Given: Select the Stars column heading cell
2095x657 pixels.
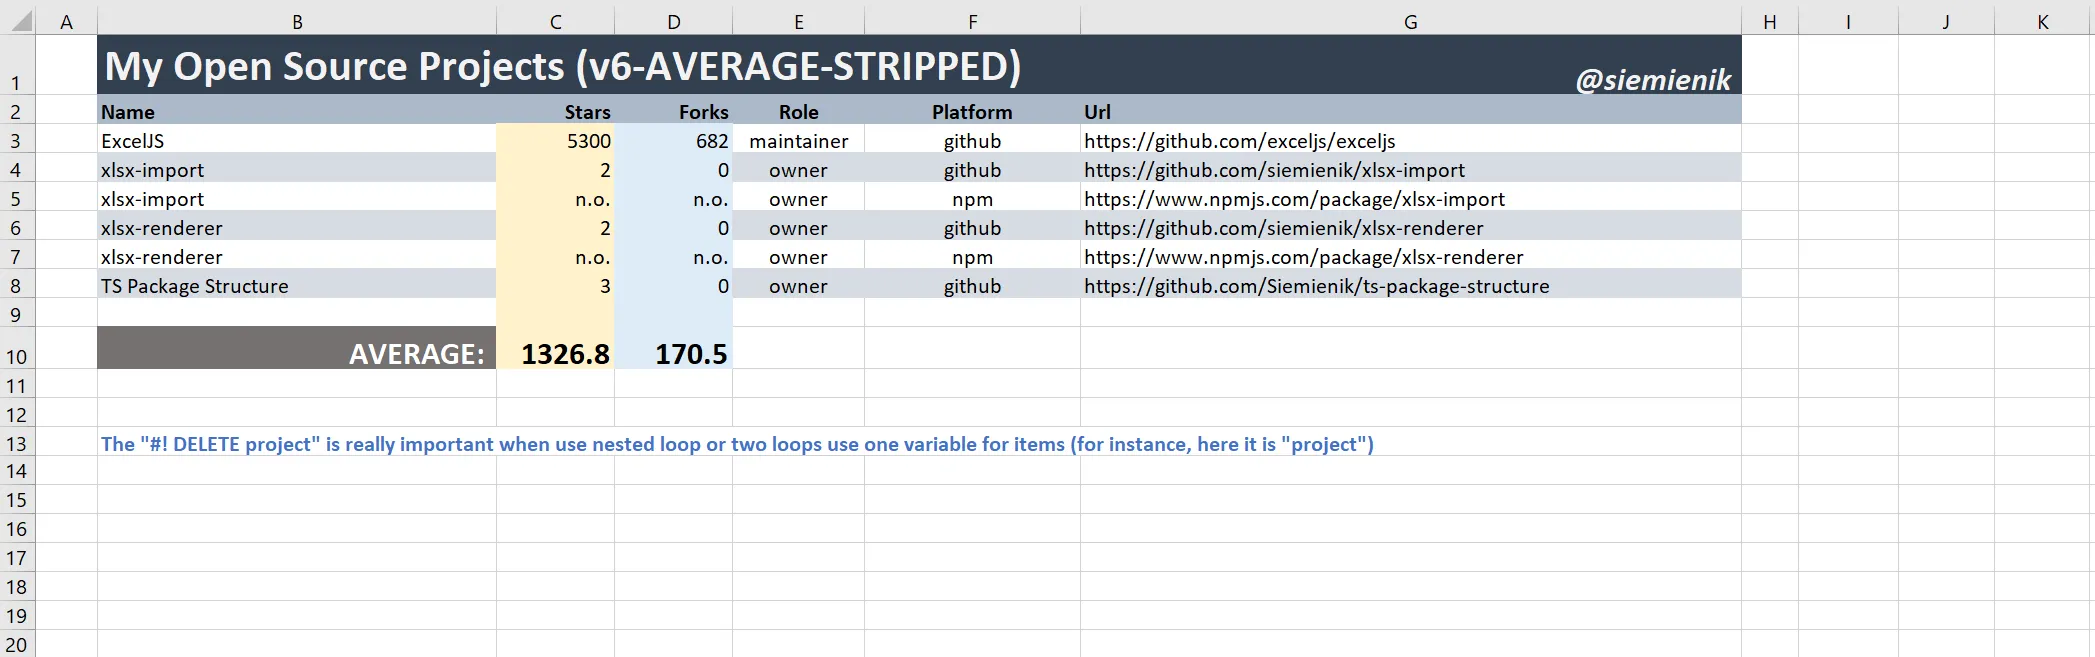Looking at the screenshot, I should tap(587, 112).
